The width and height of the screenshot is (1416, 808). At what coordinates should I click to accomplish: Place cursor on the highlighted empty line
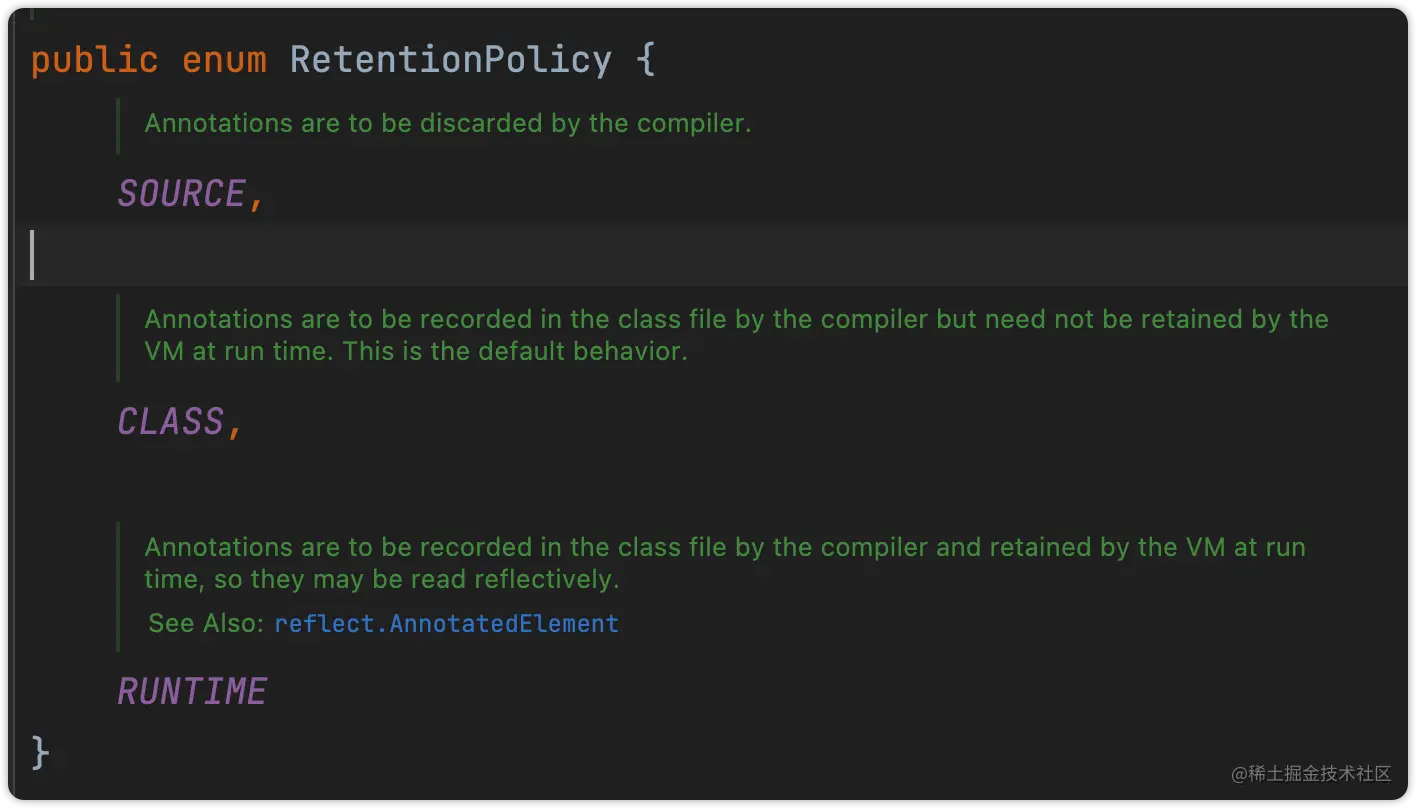(x=700, y=256)
